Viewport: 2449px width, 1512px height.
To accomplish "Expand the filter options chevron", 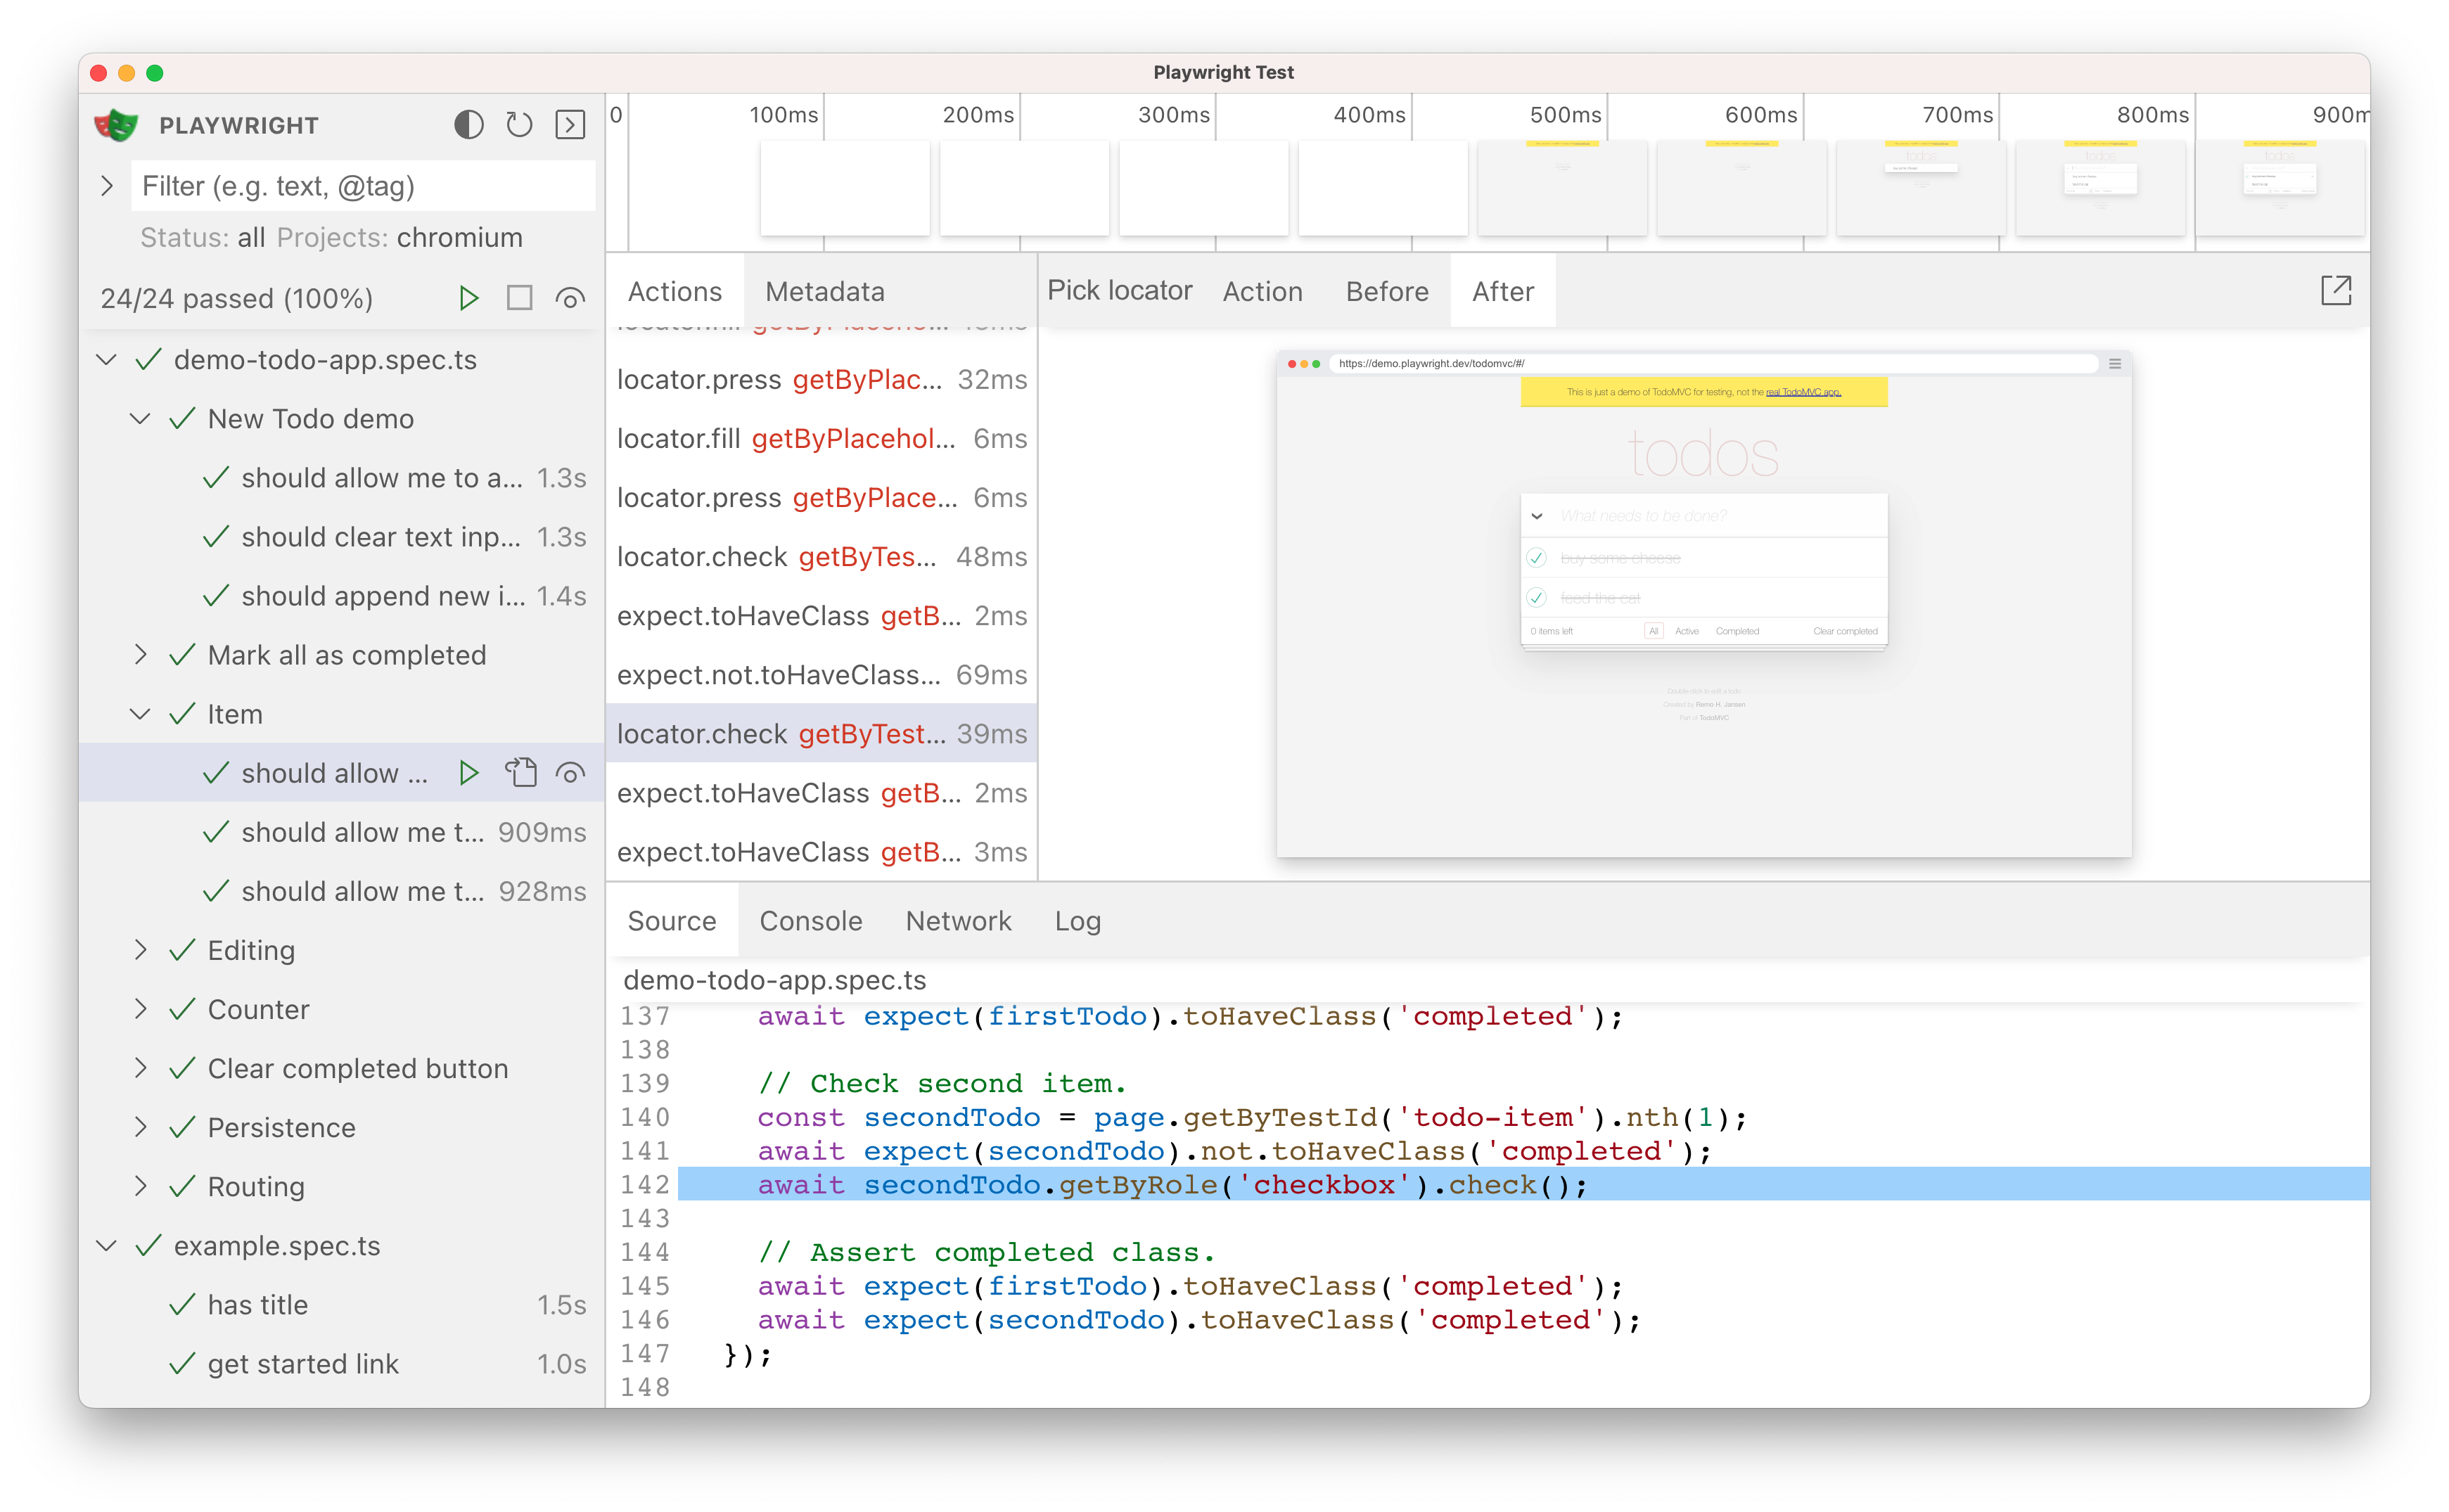I will [x=107, y=186].
